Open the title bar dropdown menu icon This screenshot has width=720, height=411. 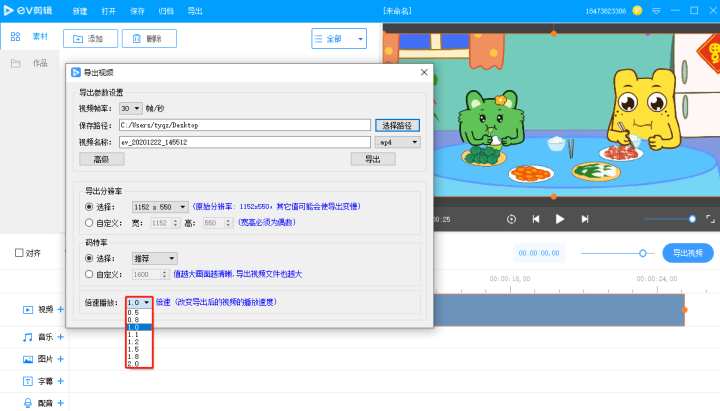point(656,11)
